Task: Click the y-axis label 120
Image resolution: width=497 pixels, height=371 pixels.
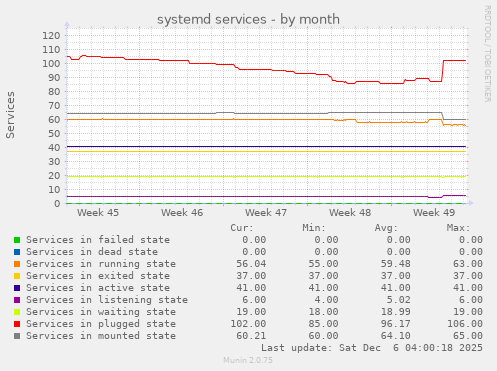Action: (x=51, y=36)
